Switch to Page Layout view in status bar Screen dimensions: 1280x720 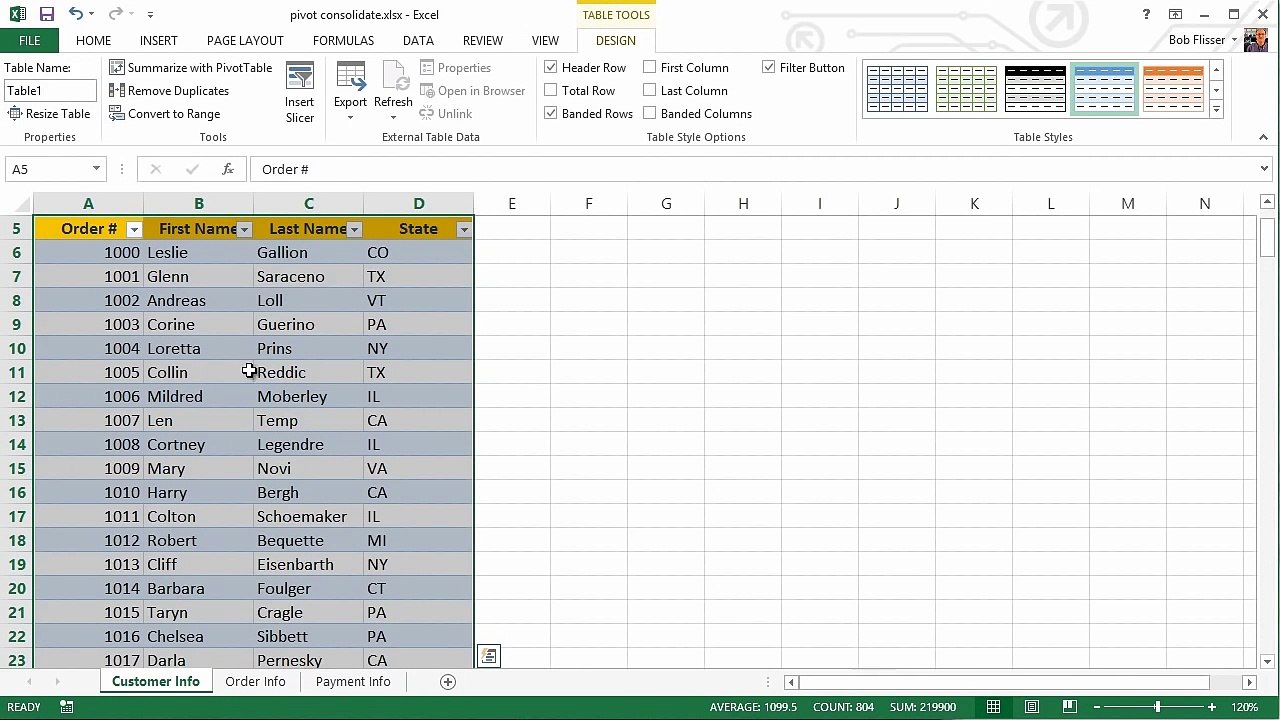coord(1031,707)
